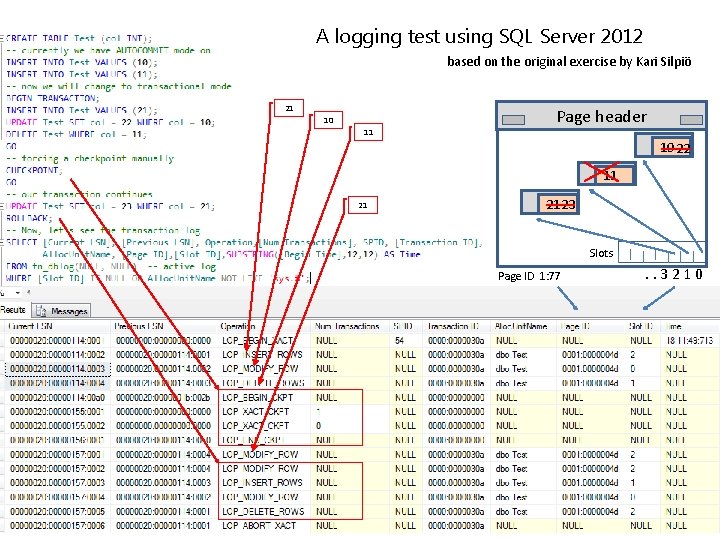Switch to the Results tab

(x=13, y=310)
